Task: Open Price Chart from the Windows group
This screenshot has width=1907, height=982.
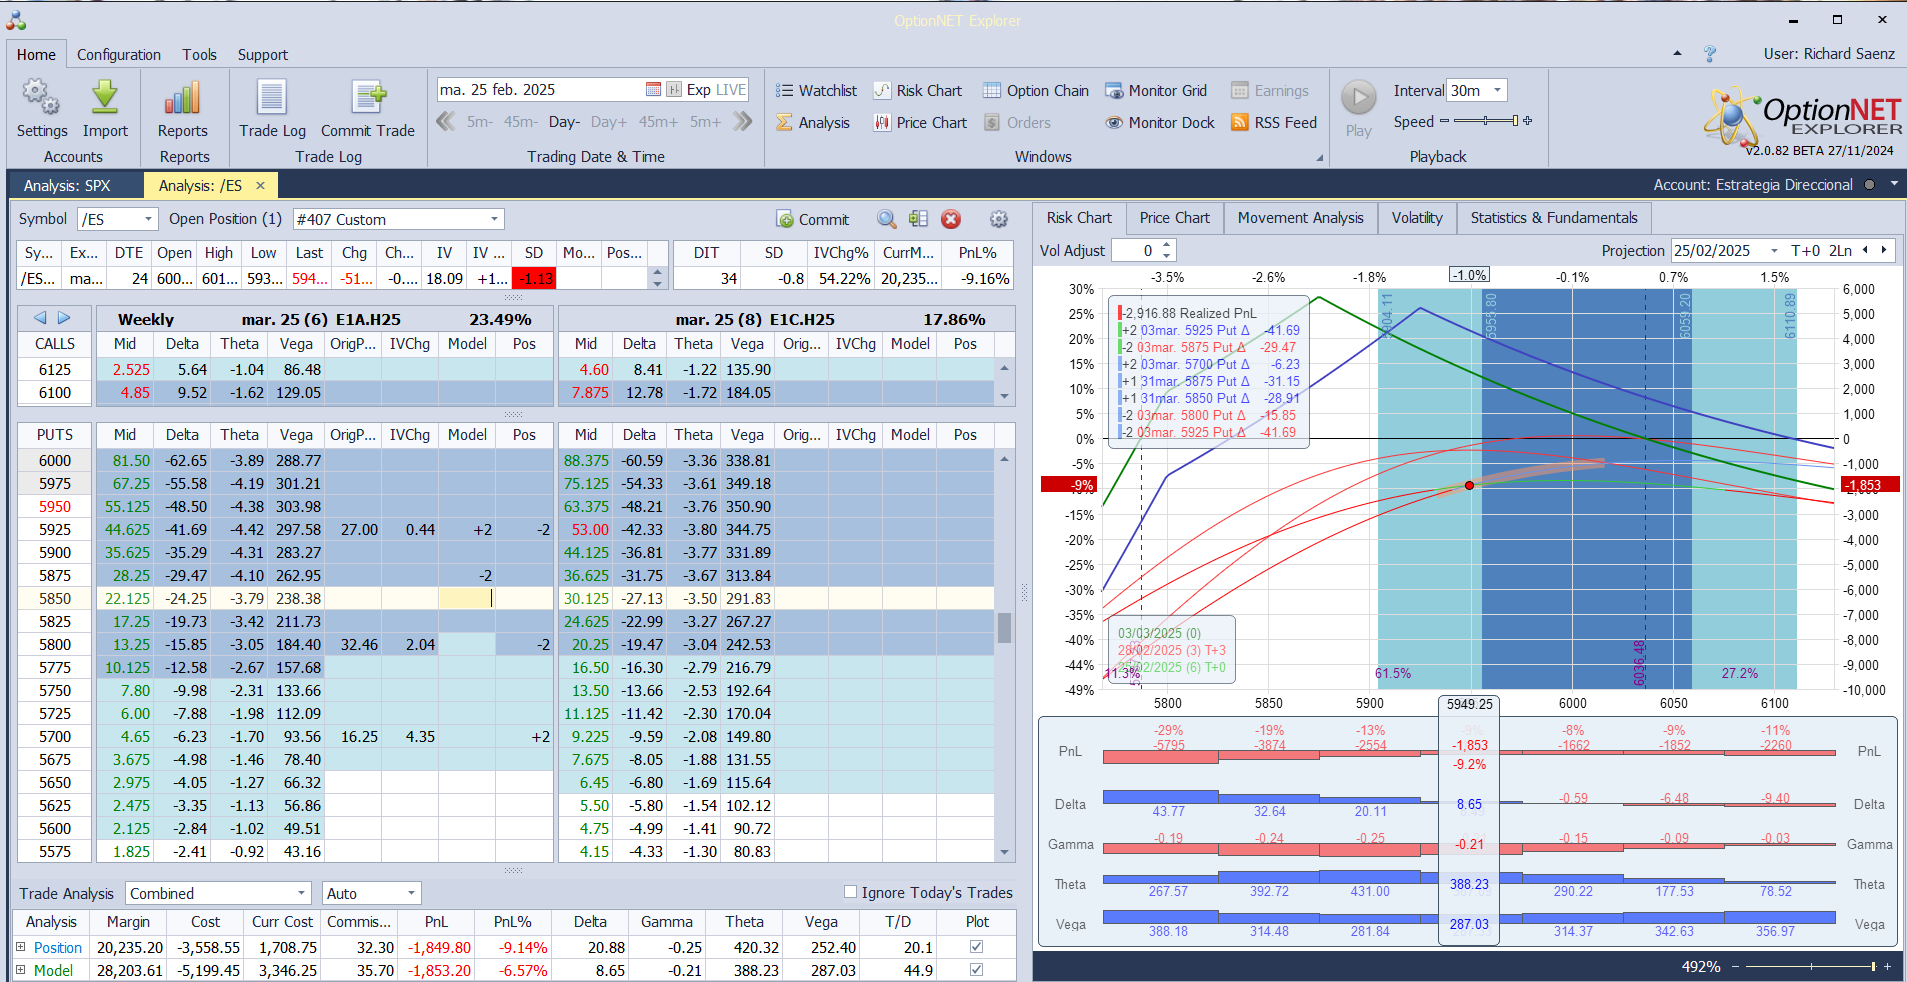Action: pyautogui.click(x=921, y=123)
